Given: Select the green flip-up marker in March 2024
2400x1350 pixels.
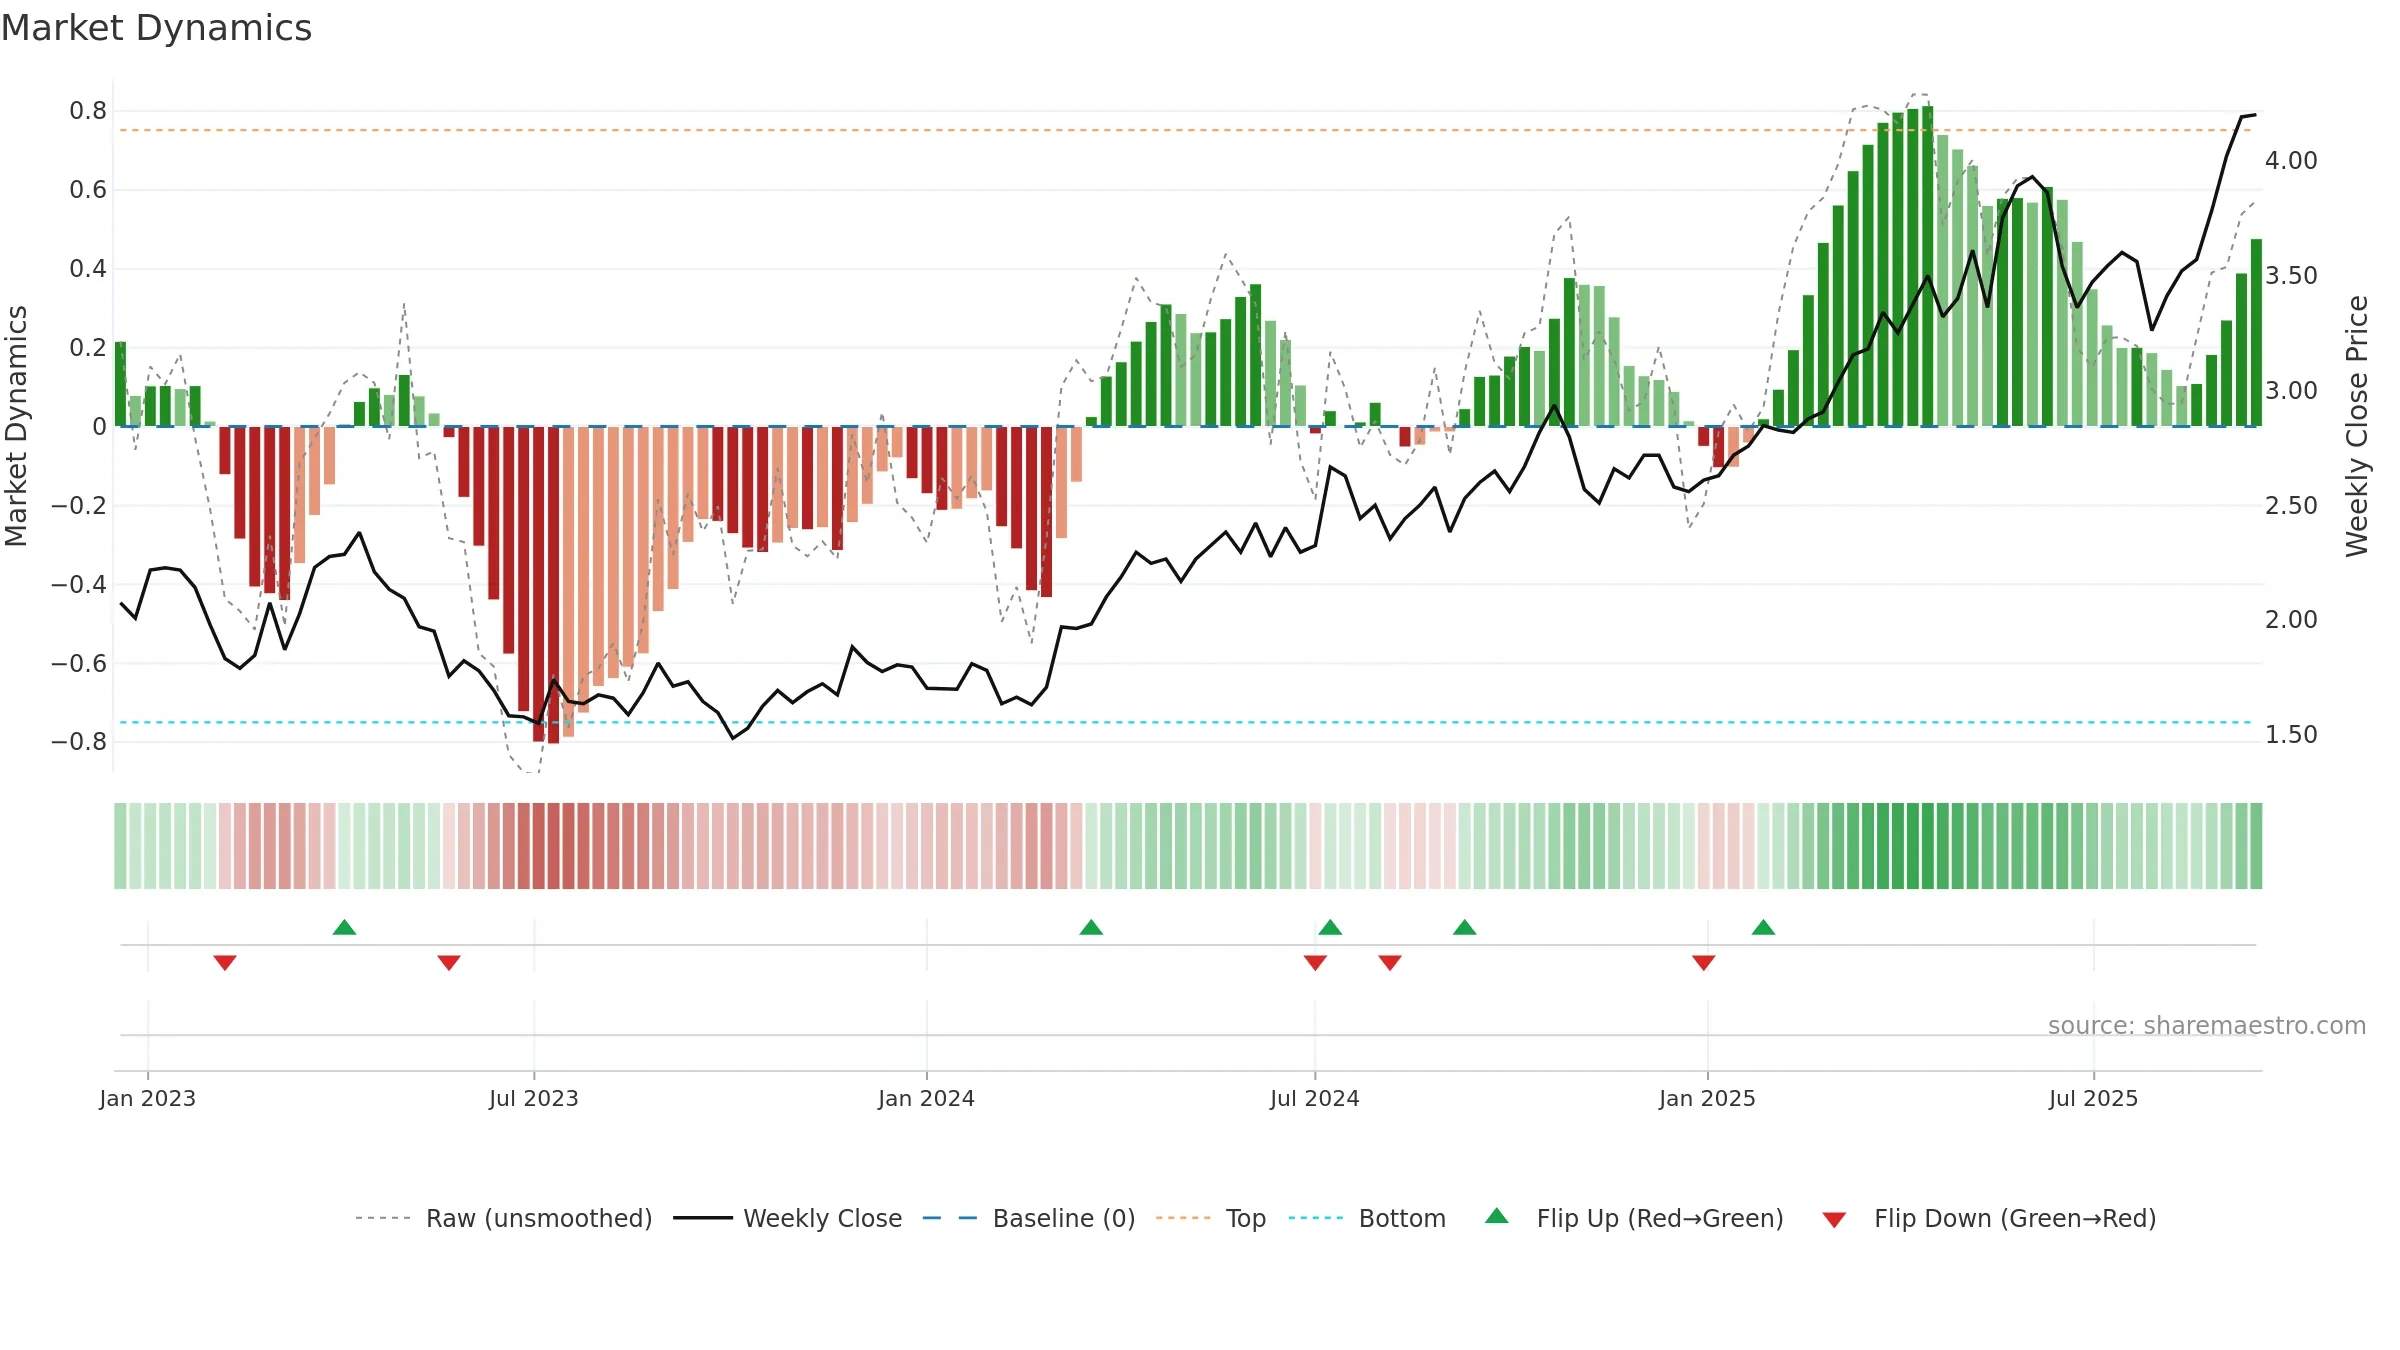Looking at the screenshot, I should point(1091,927).
